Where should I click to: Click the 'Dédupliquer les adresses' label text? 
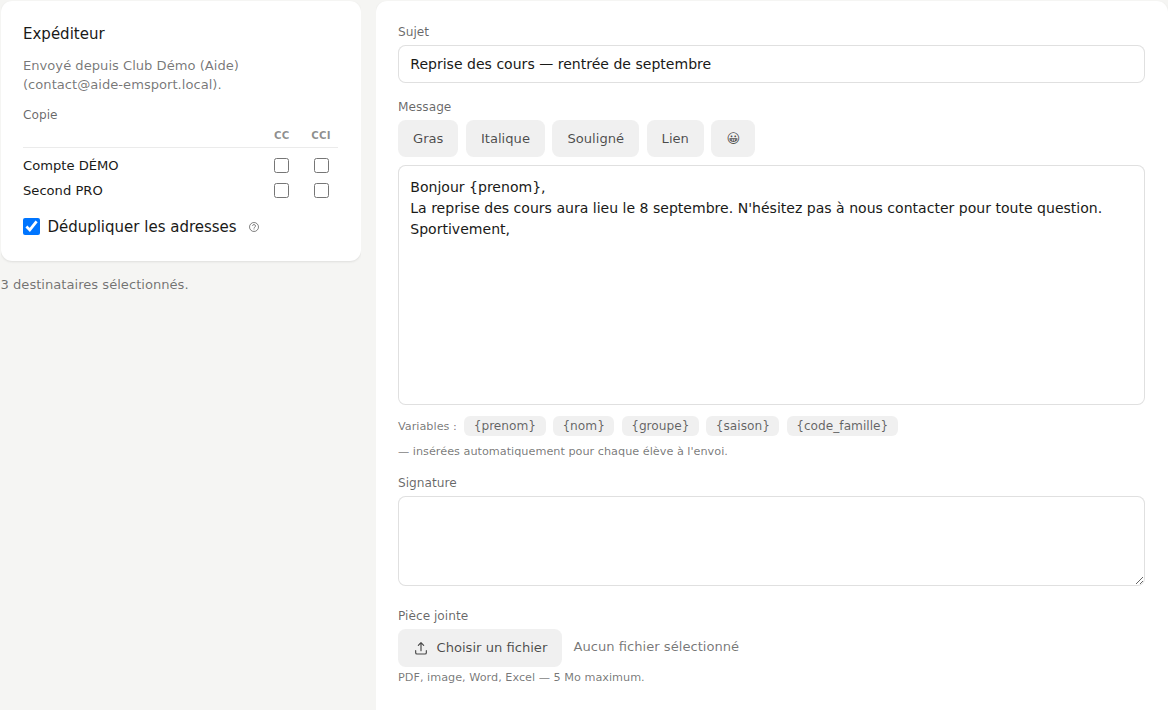142,226
